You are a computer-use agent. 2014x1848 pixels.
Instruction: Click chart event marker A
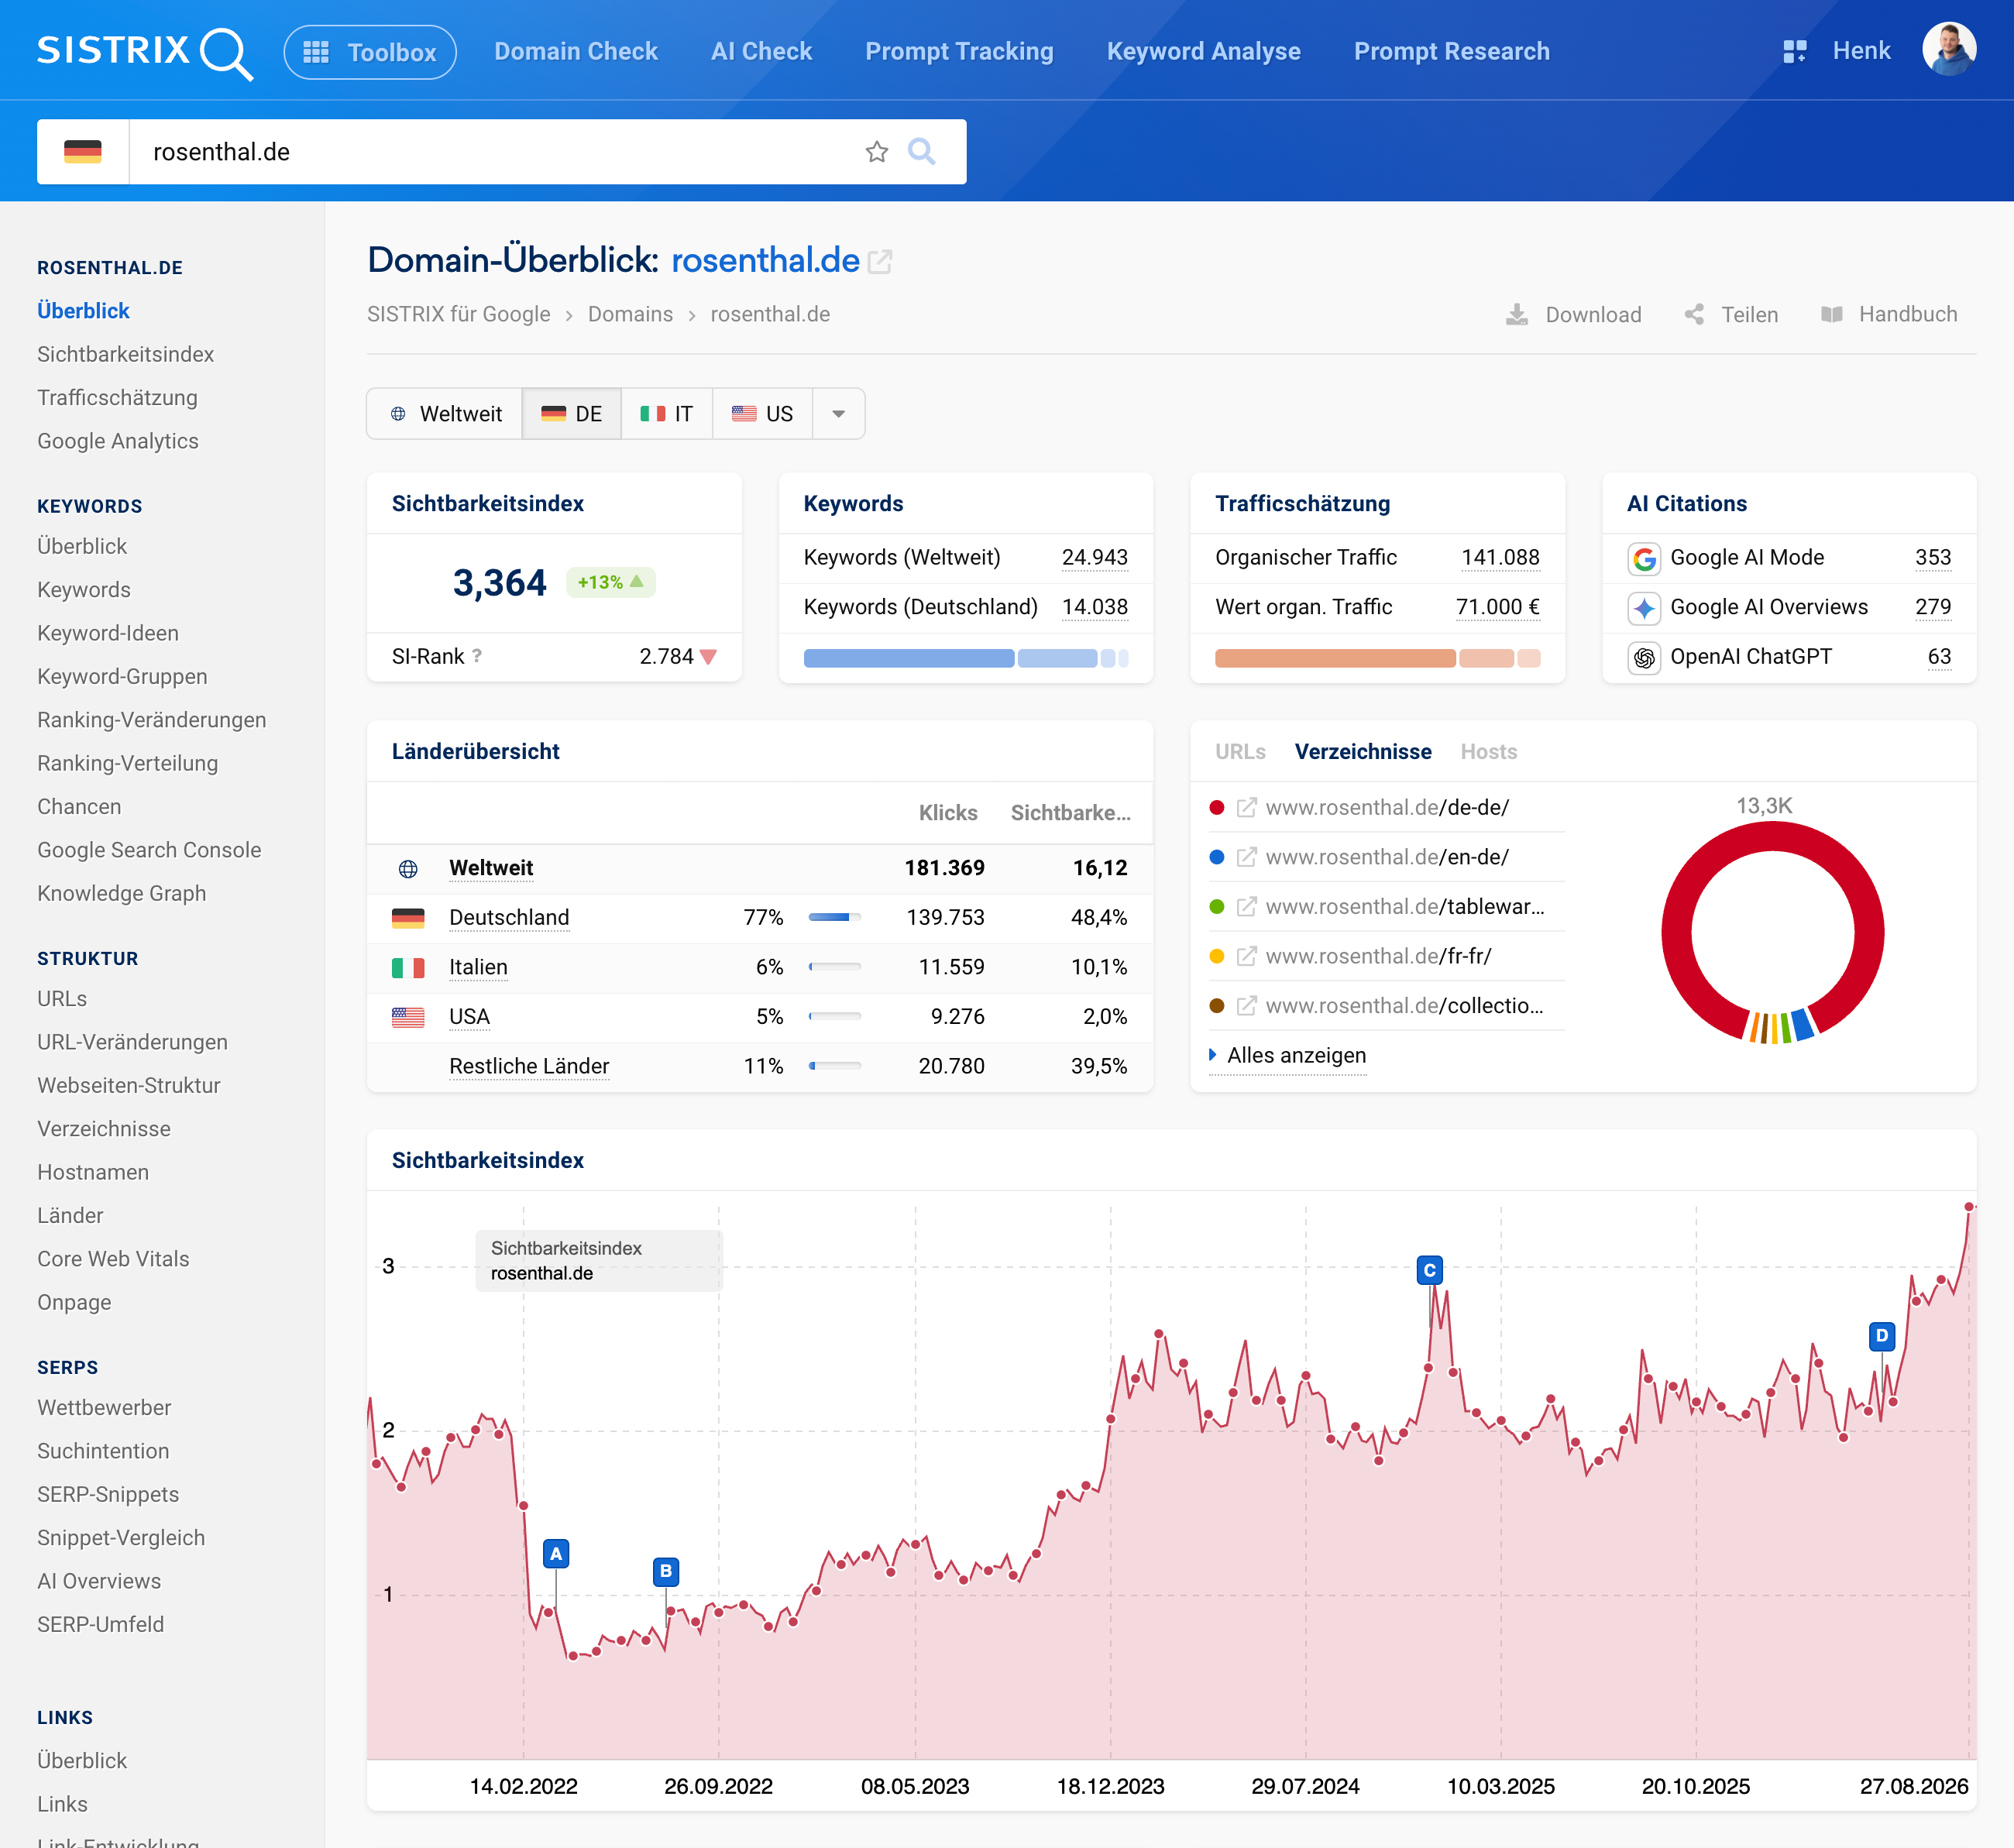pos(556,1554)
